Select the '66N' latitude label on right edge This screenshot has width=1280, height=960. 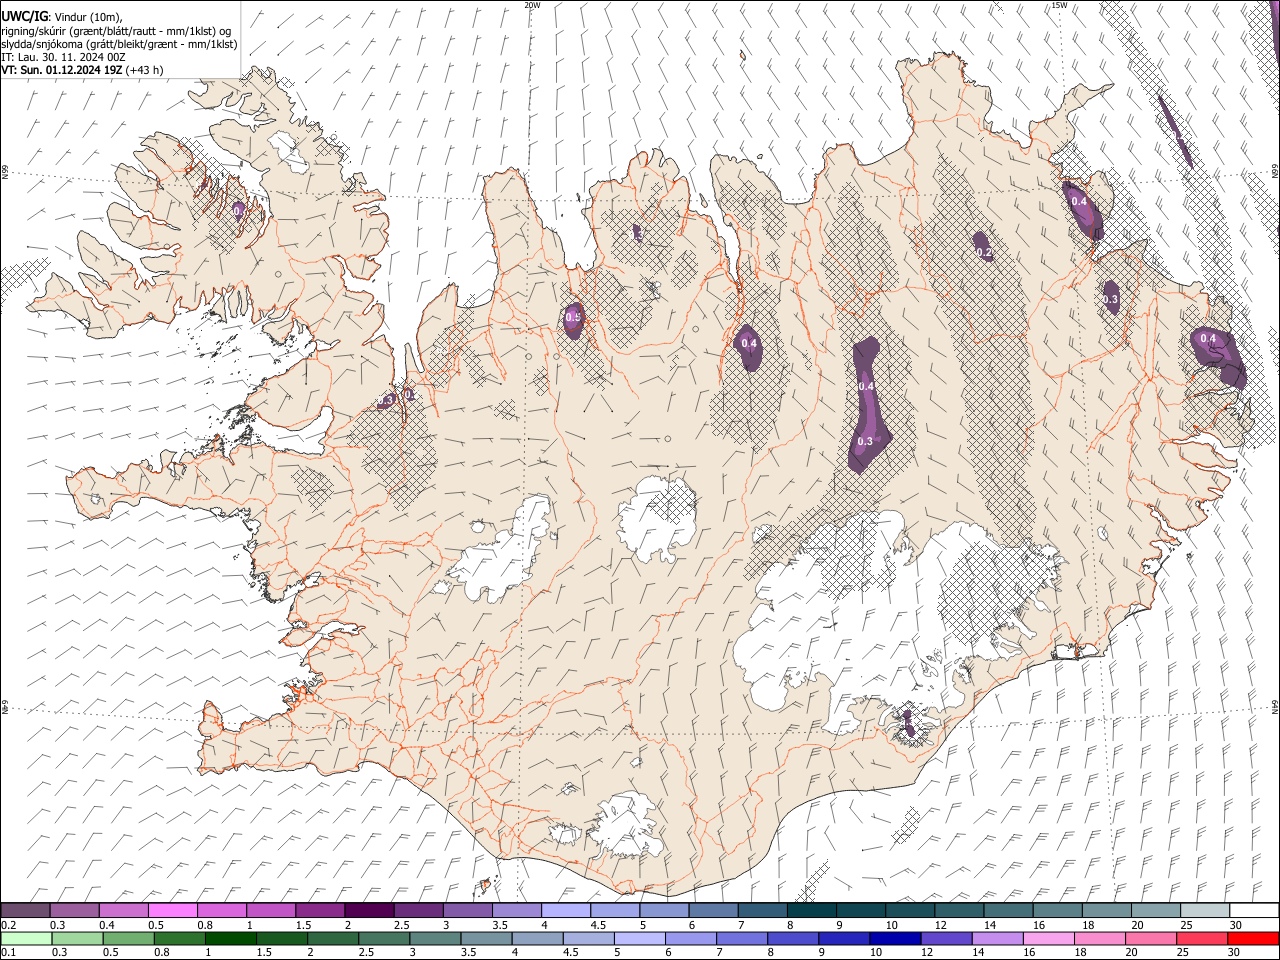[x=1275, y=172]
